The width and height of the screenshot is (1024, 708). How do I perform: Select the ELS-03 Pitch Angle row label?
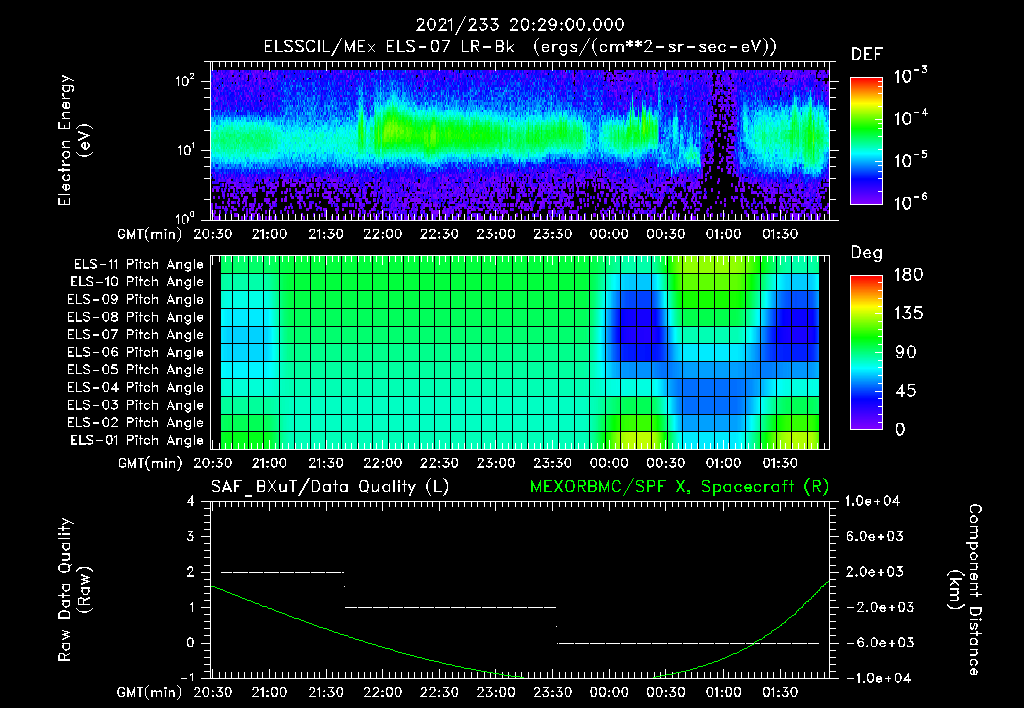136,405
